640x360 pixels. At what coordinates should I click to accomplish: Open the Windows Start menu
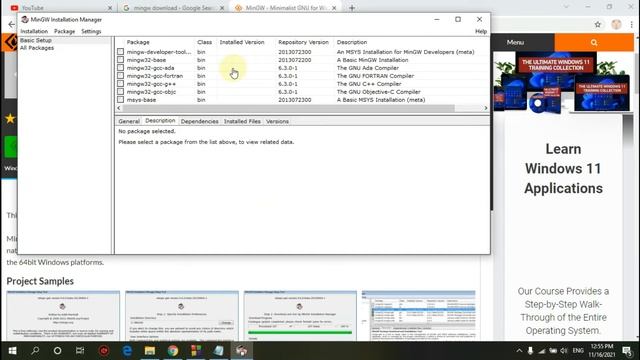[x=12, y=351]
